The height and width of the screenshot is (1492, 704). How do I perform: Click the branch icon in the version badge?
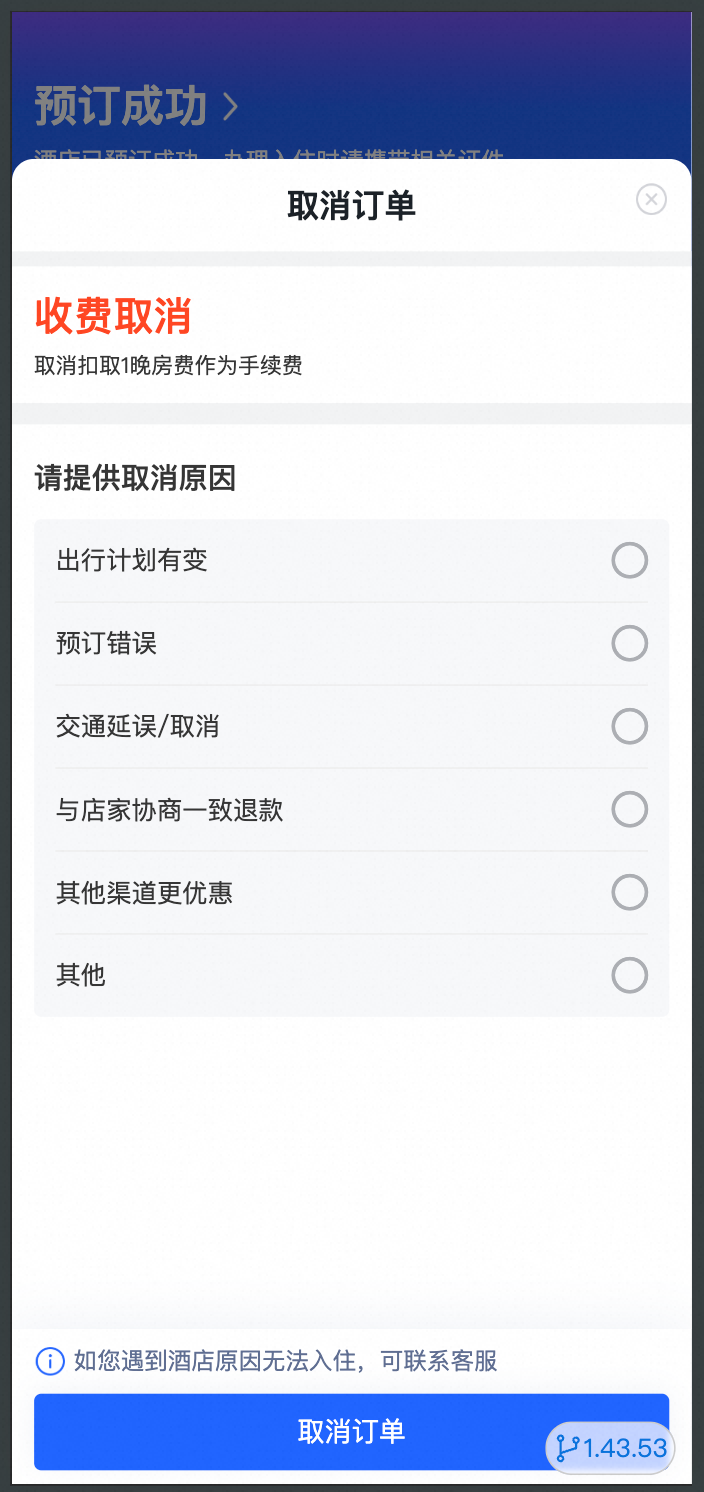point(568,1448)
